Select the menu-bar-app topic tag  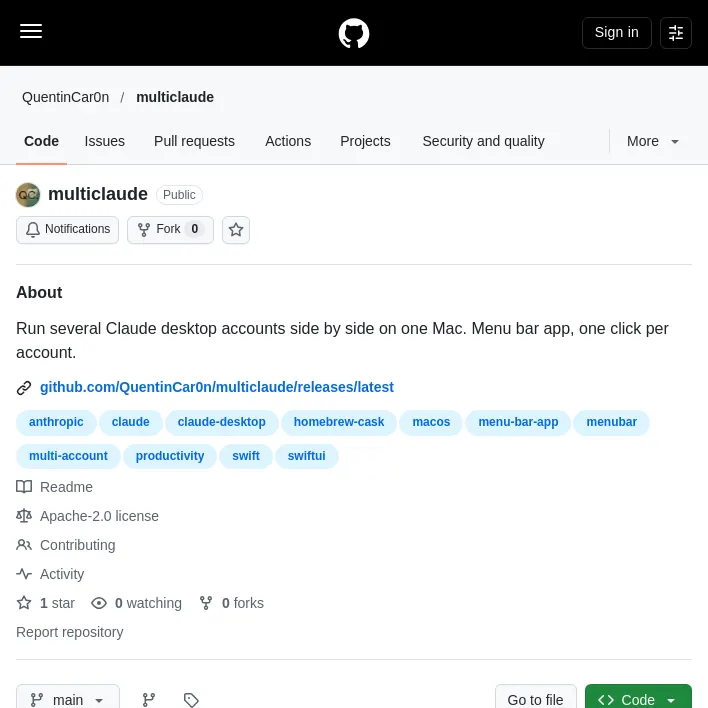tap(518, 422)
